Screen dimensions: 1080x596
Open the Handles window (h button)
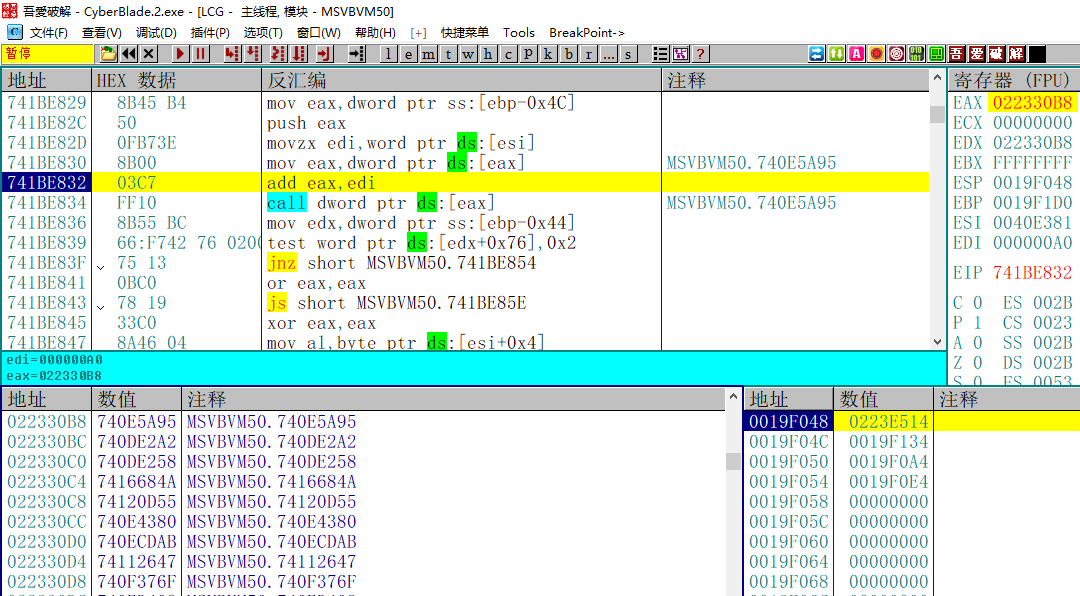coord(488,54)
